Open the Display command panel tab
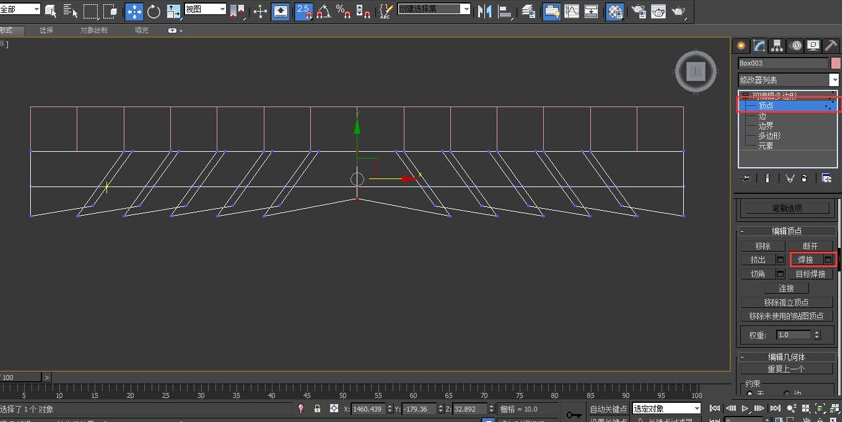842x422 pixels. tap(814, 46)
